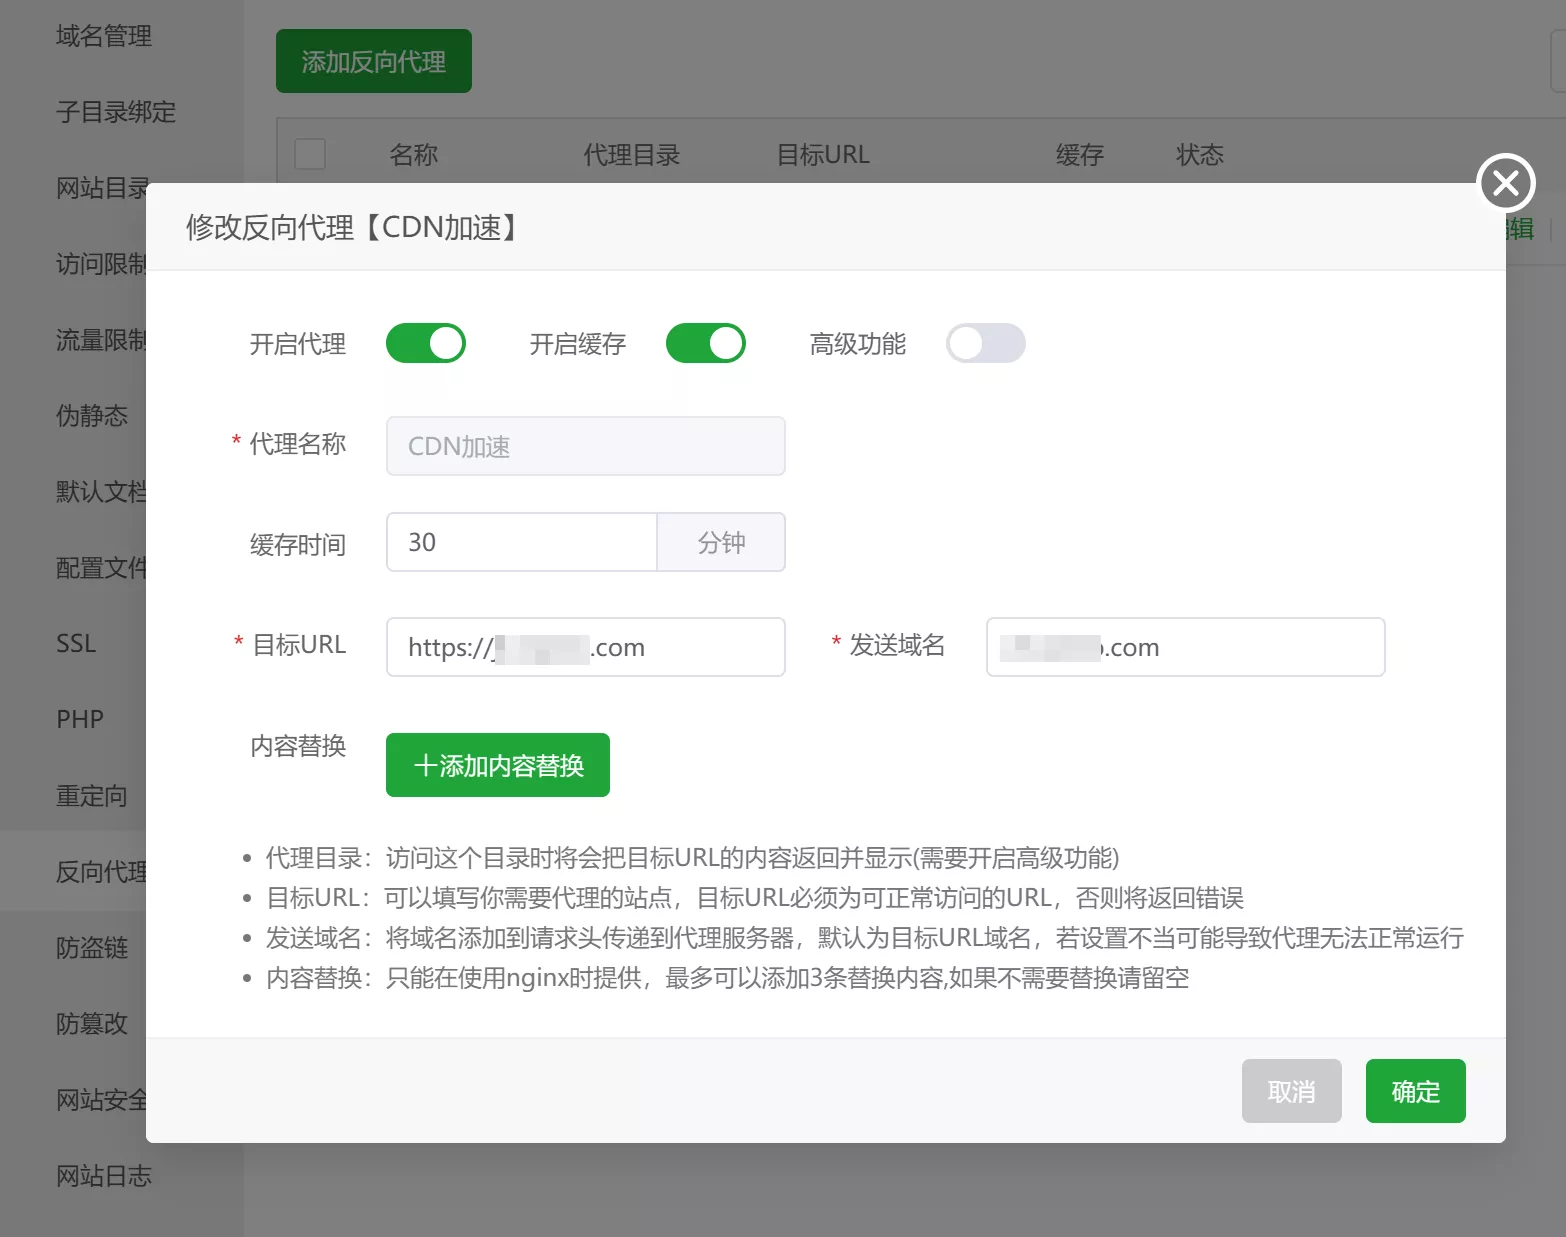
Task: Click the 代理名称 name input field
Action: 585,446
